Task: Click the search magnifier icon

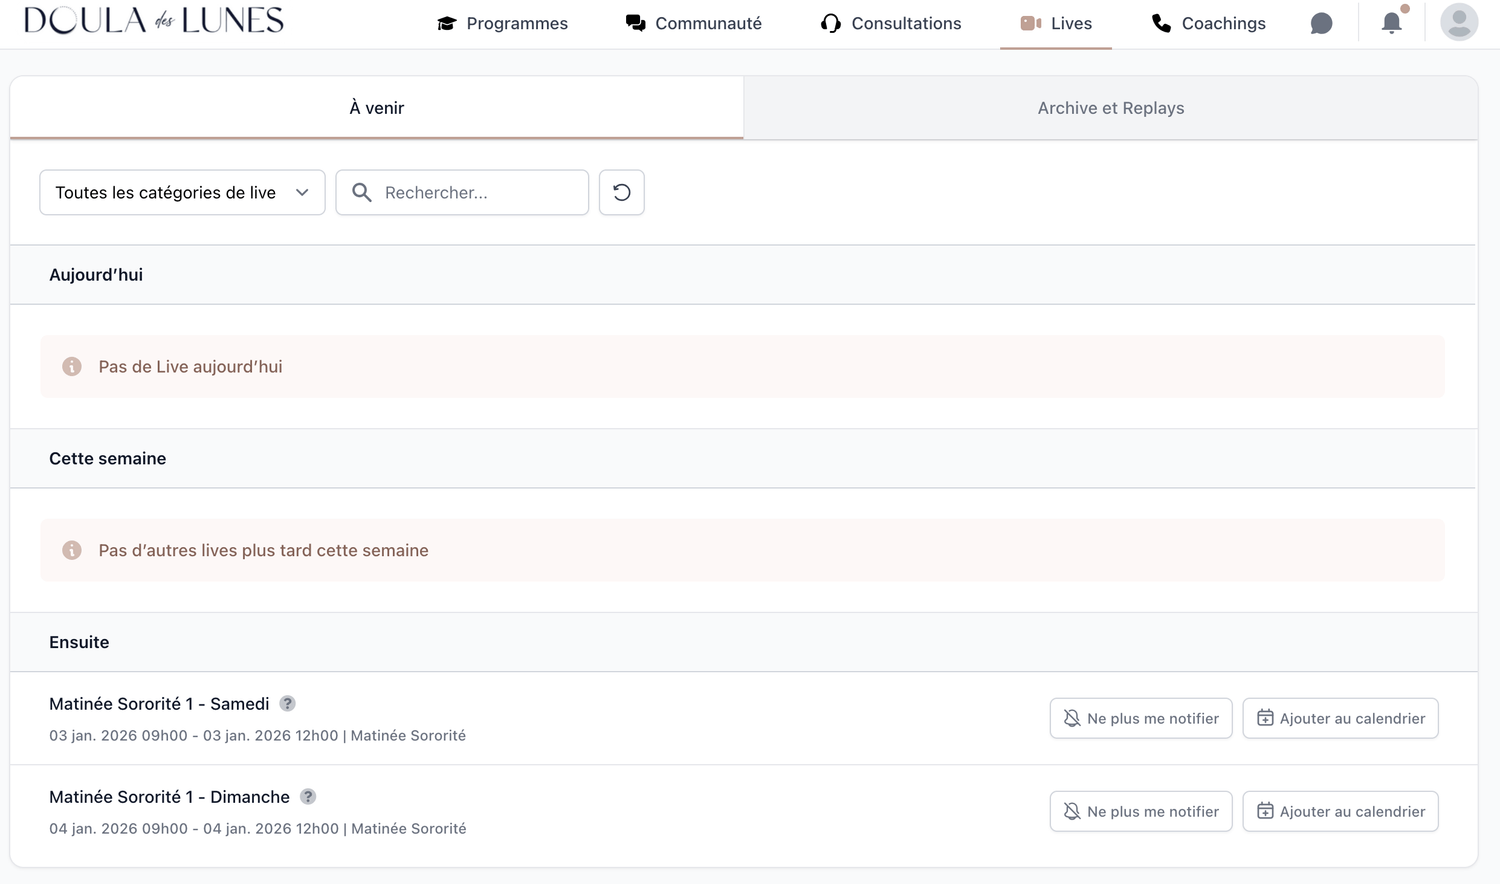Action: click(x=362, y=192)
